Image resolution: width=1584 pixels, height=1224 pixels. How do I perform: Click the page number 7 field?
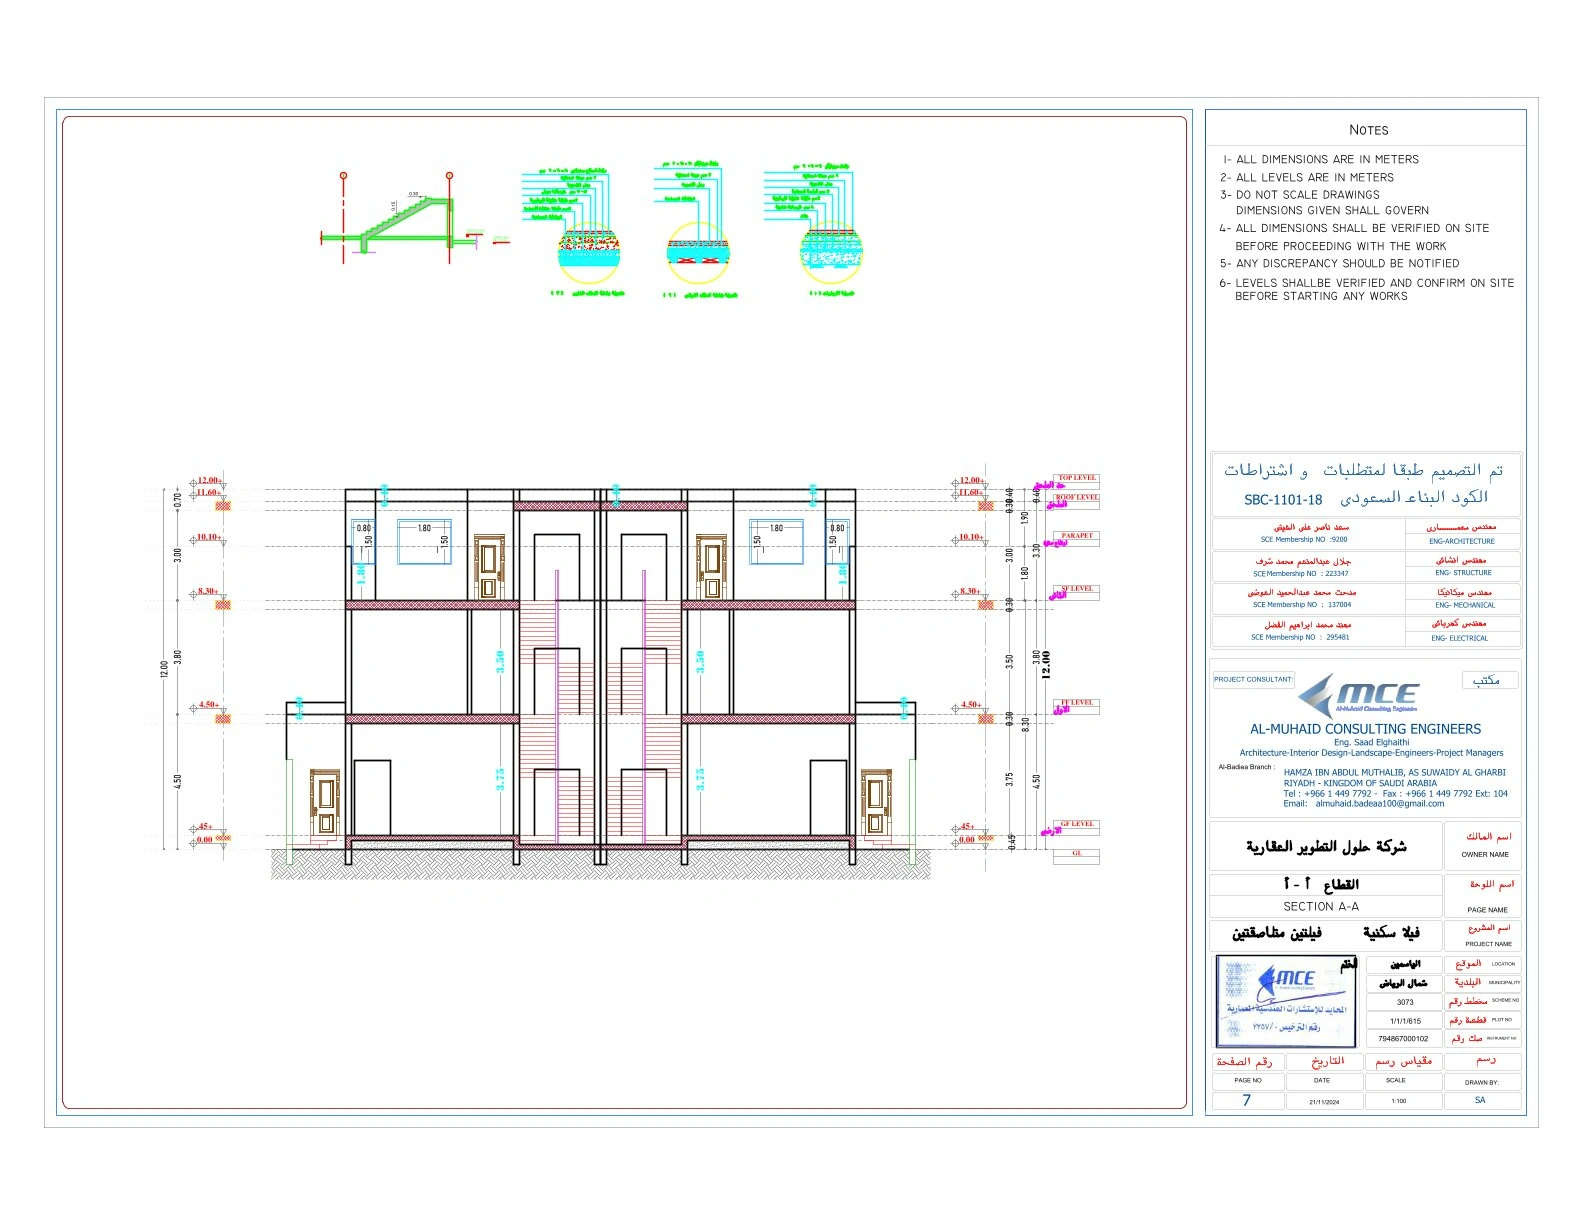1247,1100
